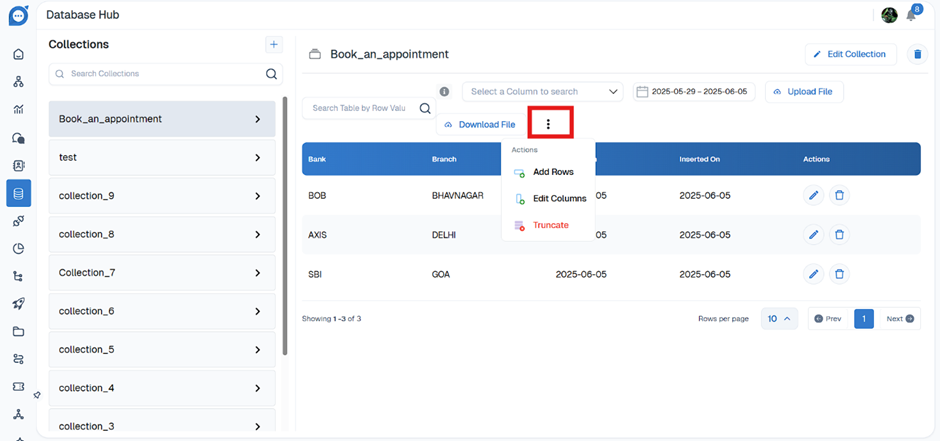Image resolution: width=940 pixels, height=441 pixels.
Task: Click the info icon beside column selector
Action: point(444,92)
